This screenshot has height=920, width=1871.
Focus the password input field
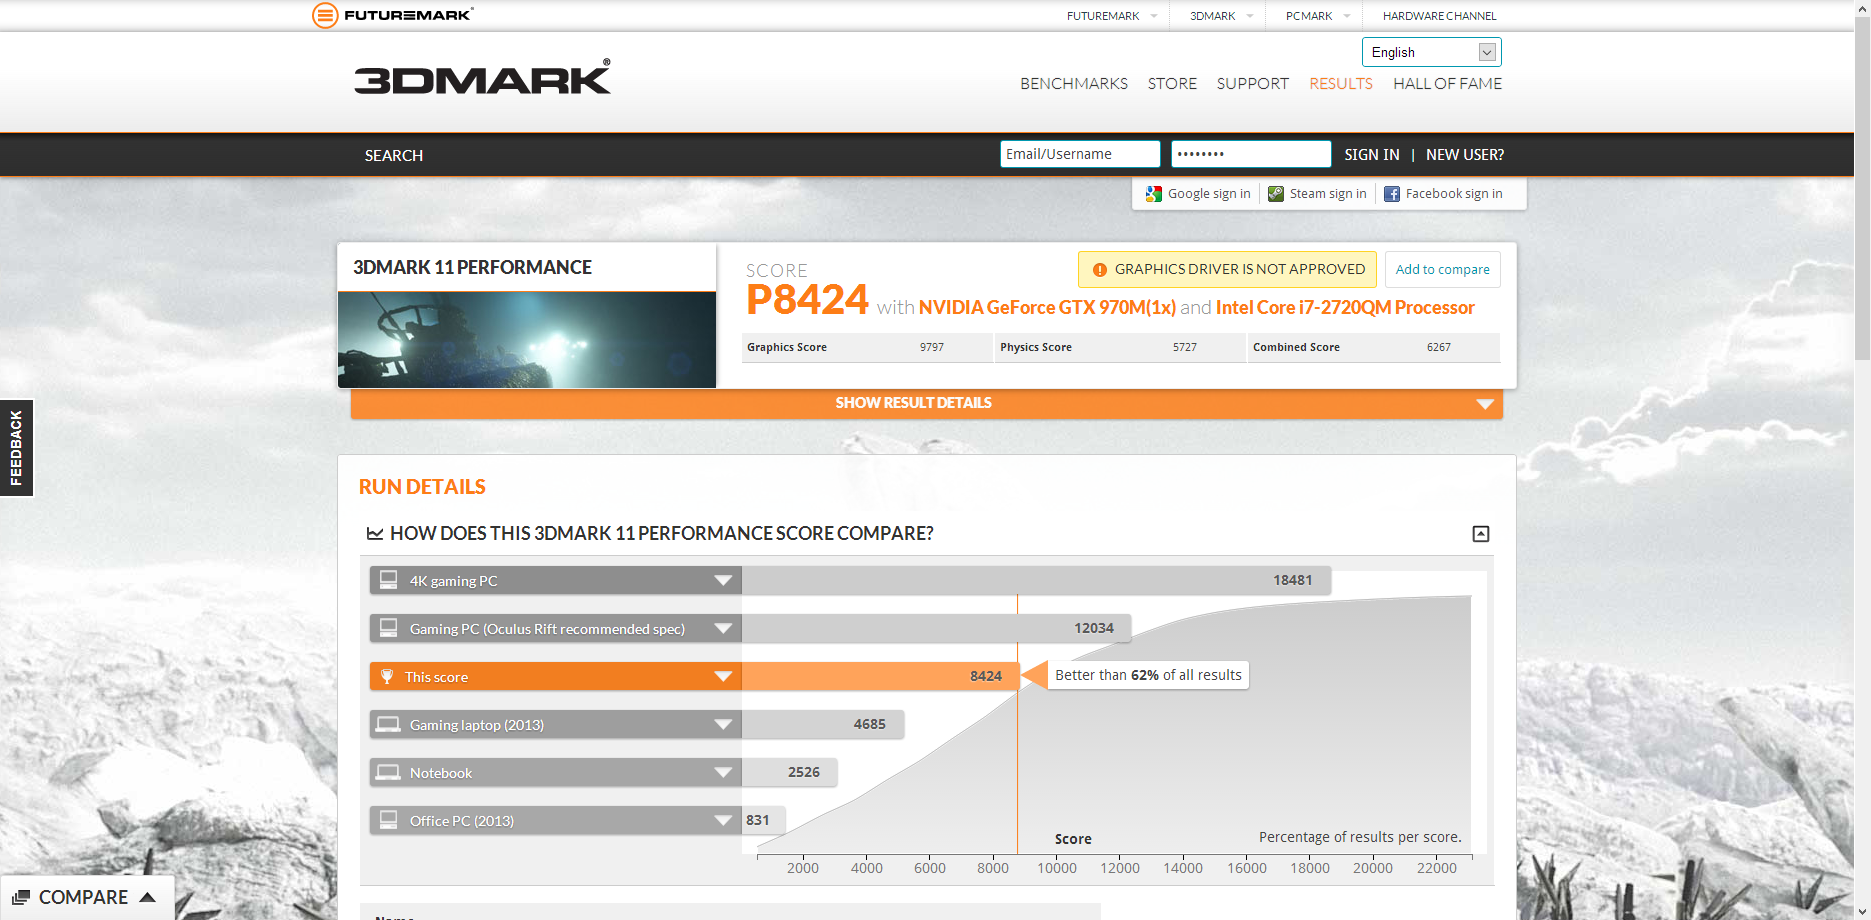(1251, 154)
